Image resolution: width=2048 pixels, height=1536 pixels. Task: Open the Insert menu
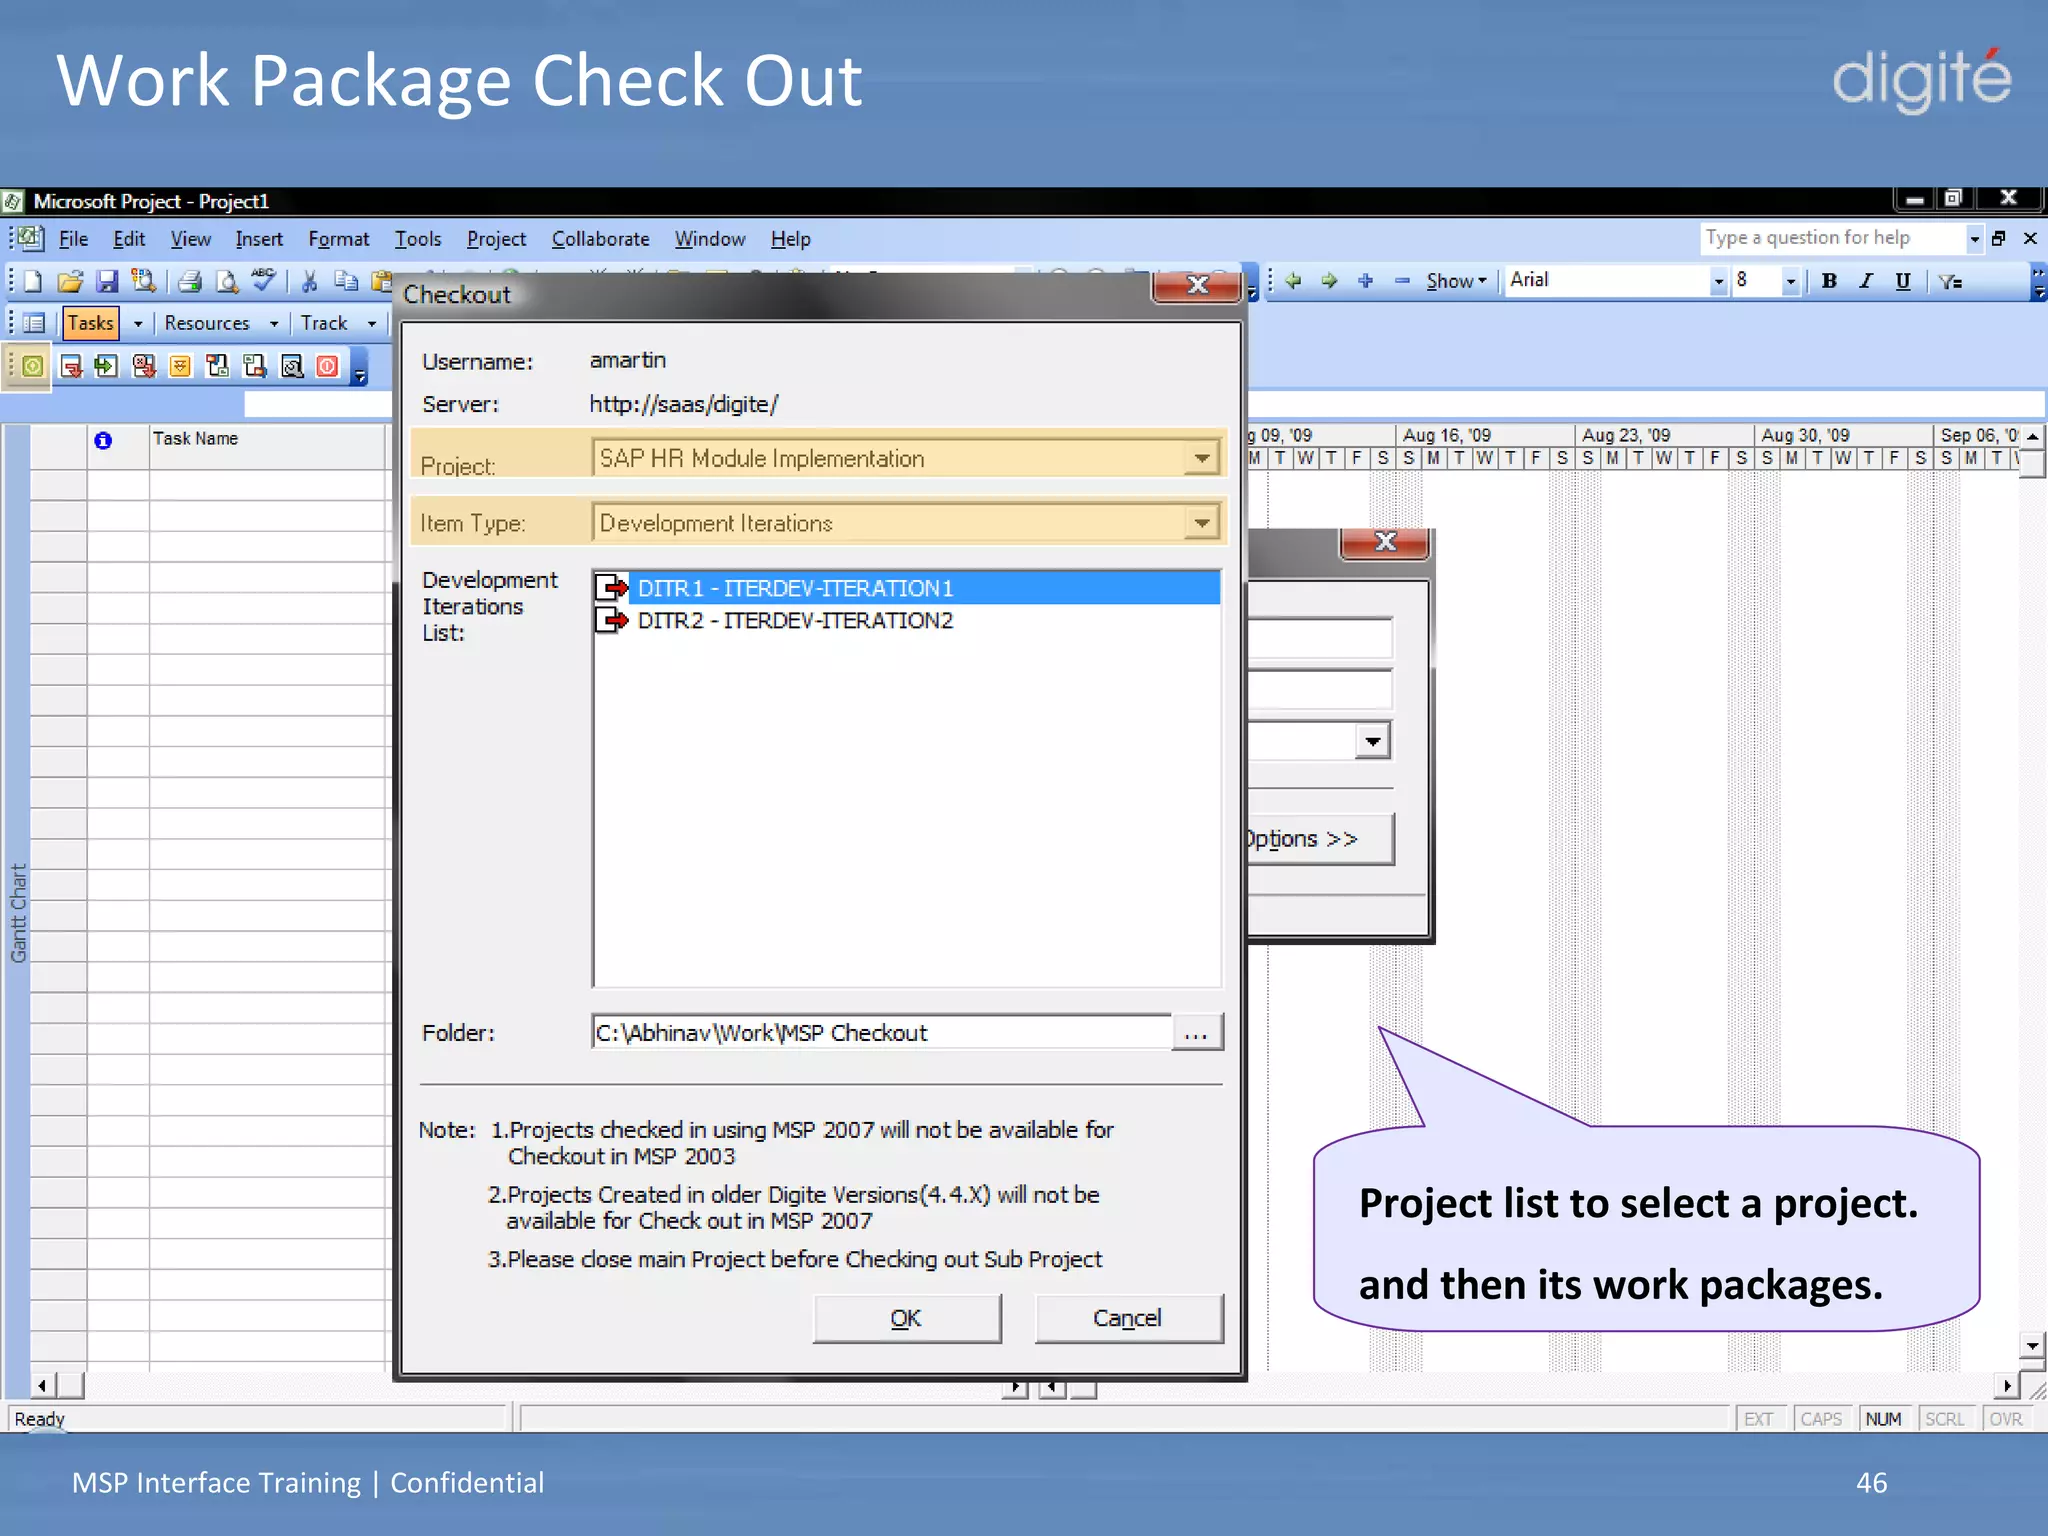(259, 239)
